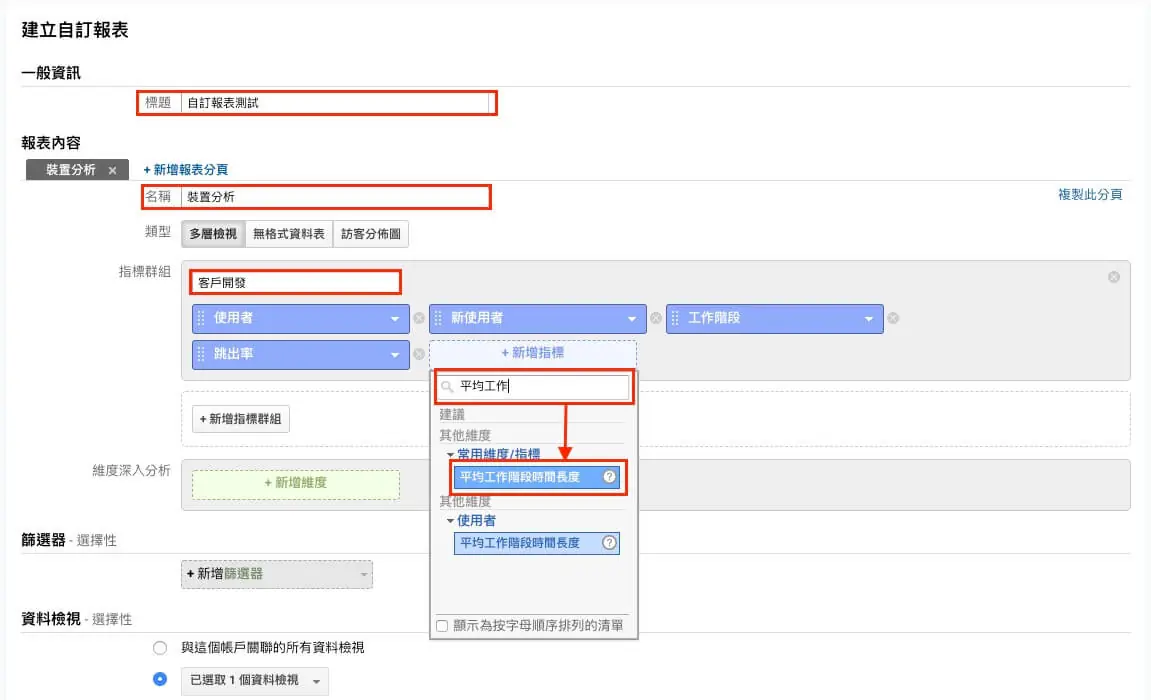This screenshot has width=1151, height=700.
Task: Remove the 使用者 metric
Action: click(418, 318)
